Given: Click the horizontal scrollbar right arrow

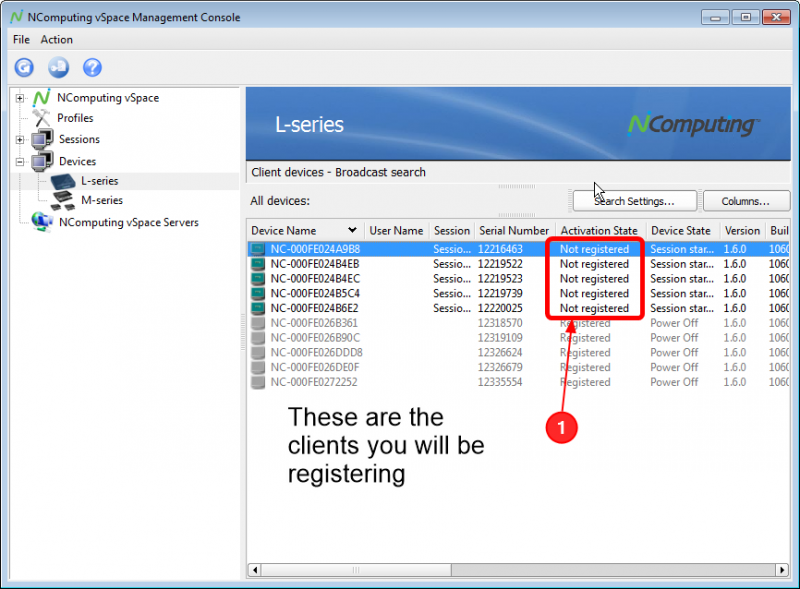Looking at the screenshot, I should pos(782,570).
